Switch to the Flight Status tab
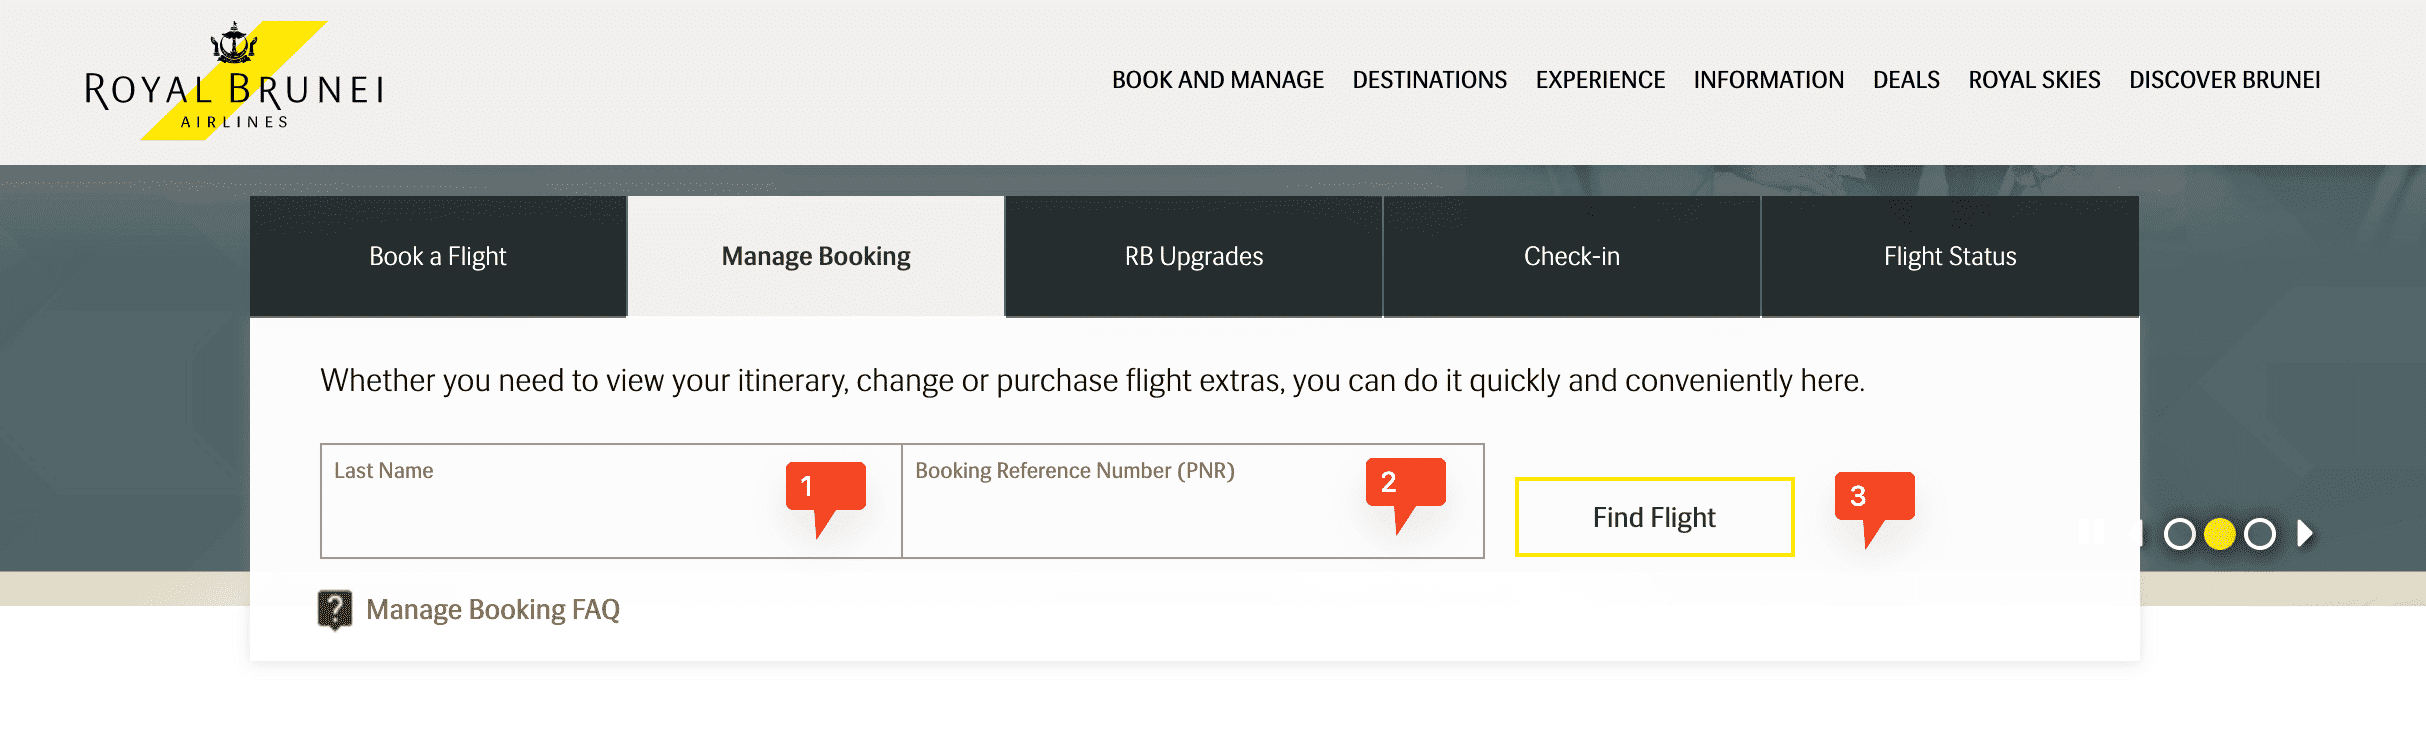 point(1950,257)
